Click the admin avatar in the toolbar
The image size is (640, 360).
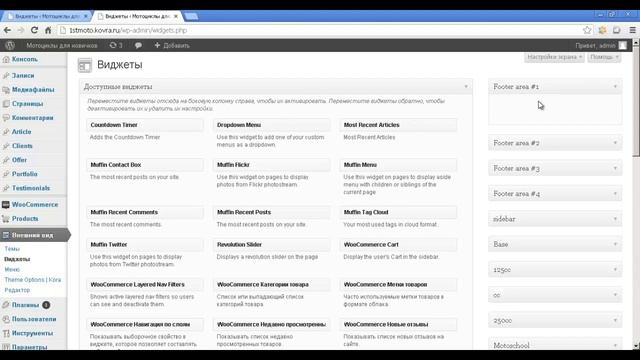point(622,45)
